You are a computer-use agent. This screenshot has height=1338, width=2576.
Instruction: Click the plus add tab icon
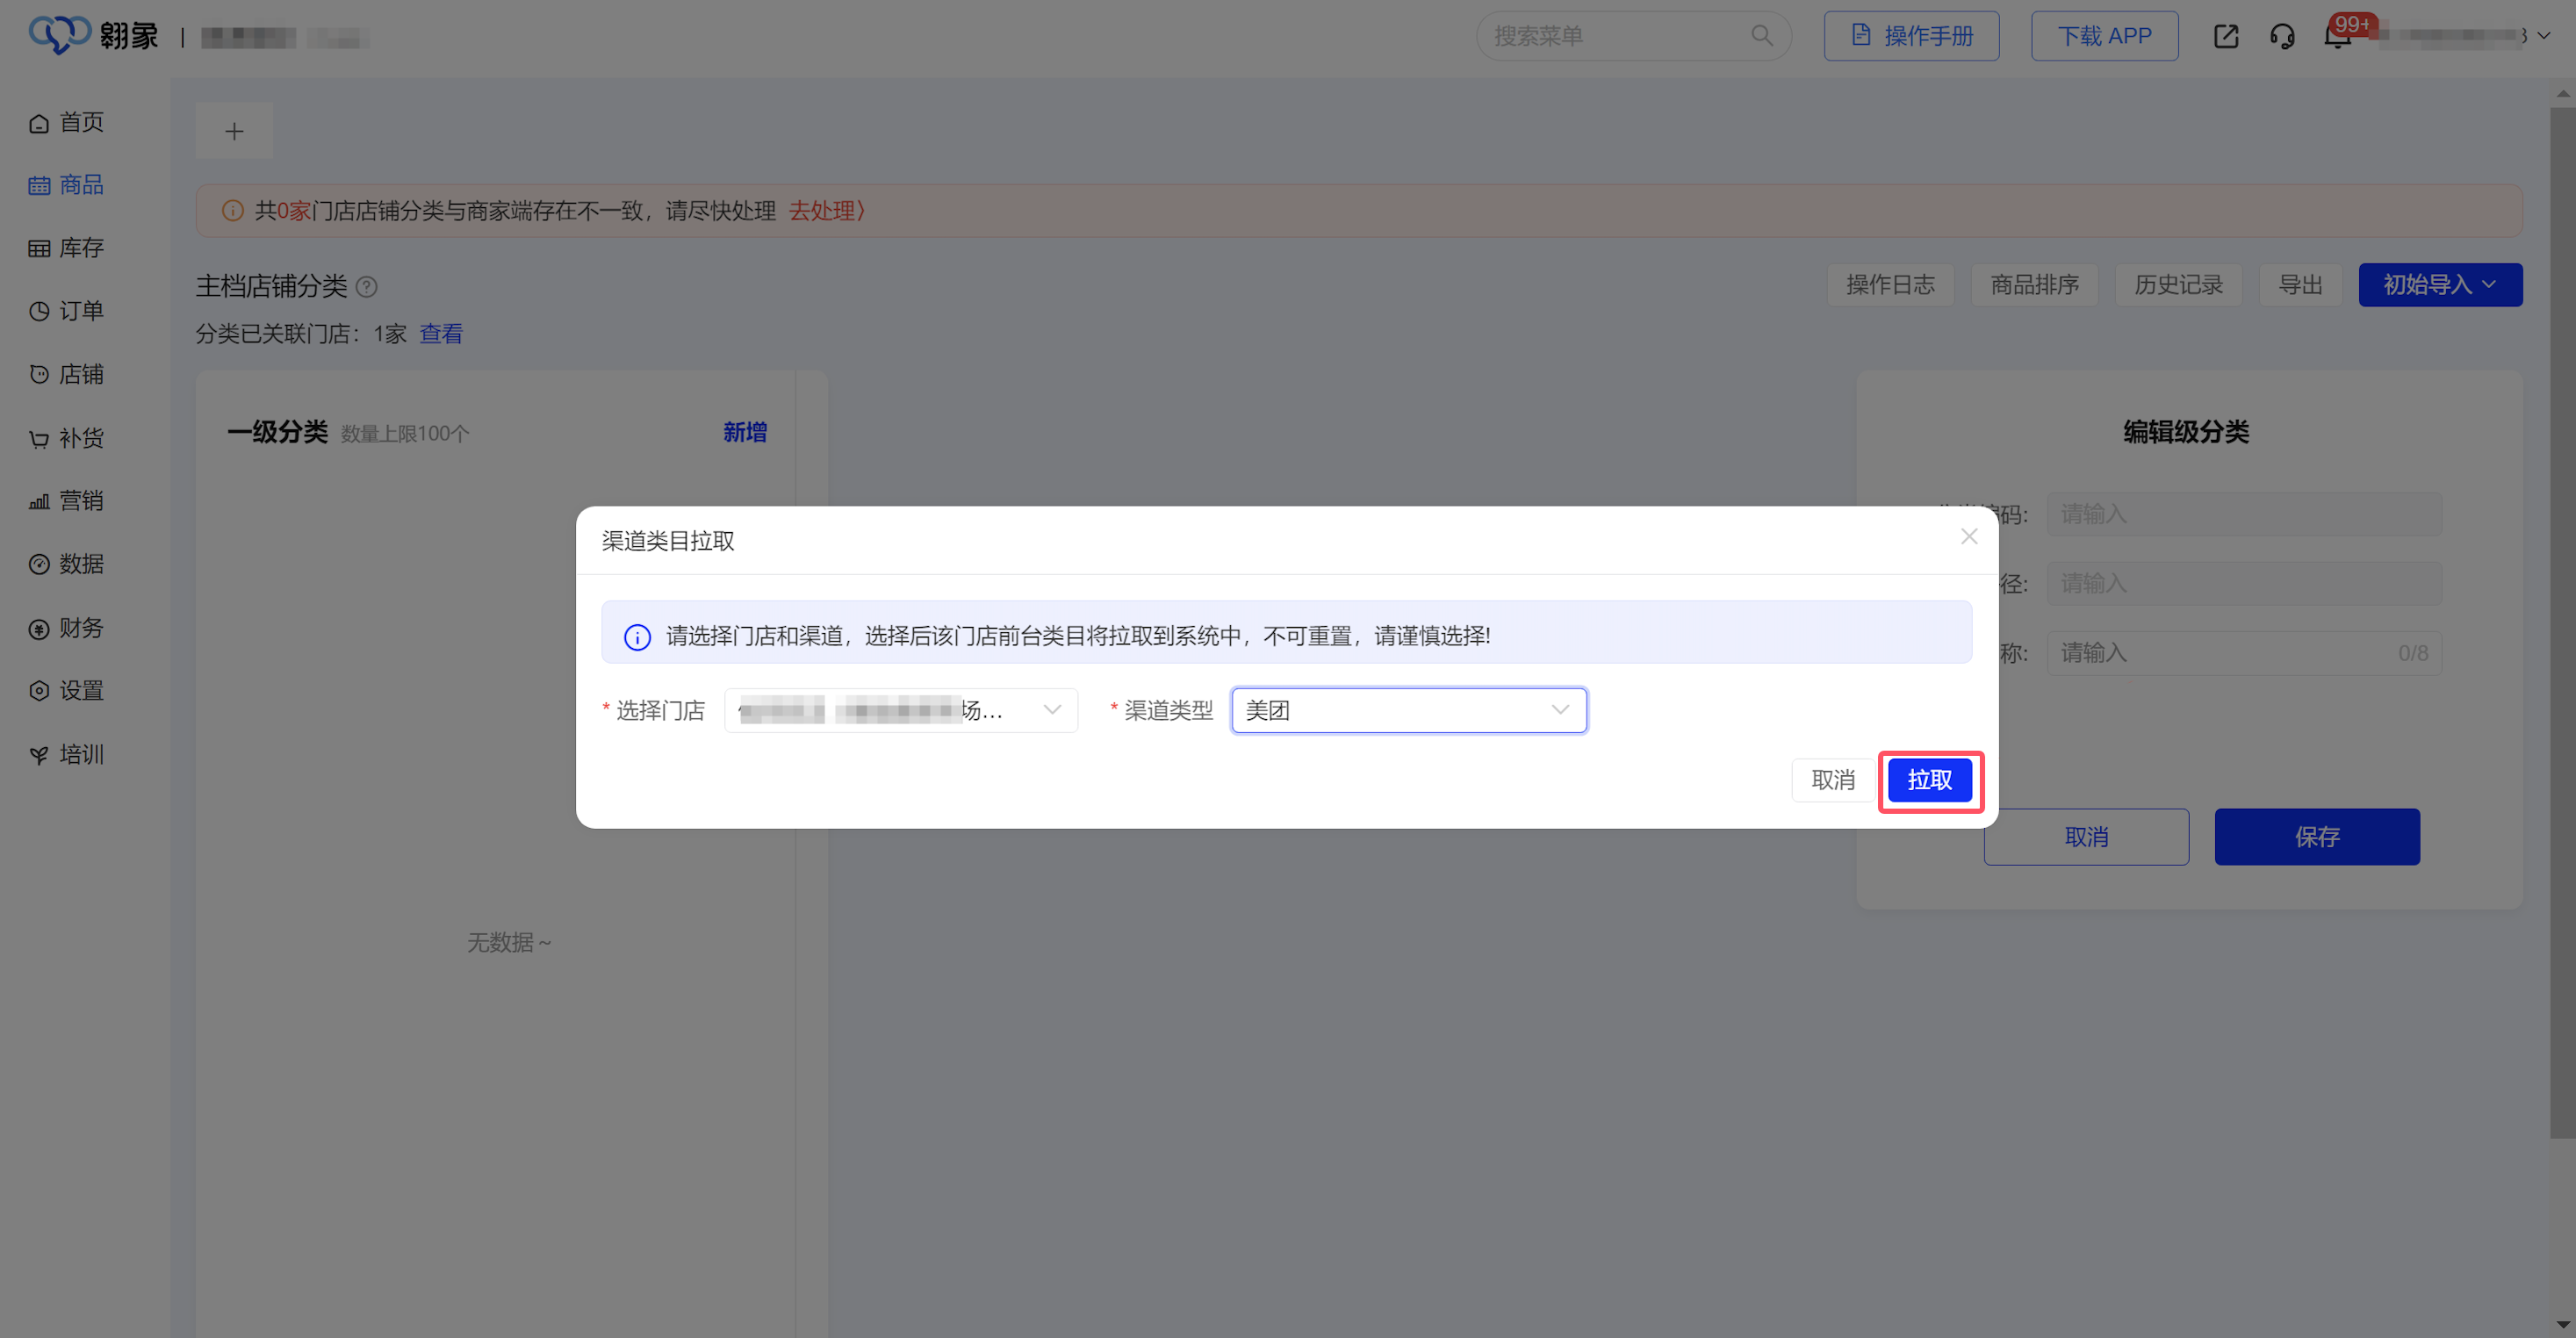click(x=234, y=131)
